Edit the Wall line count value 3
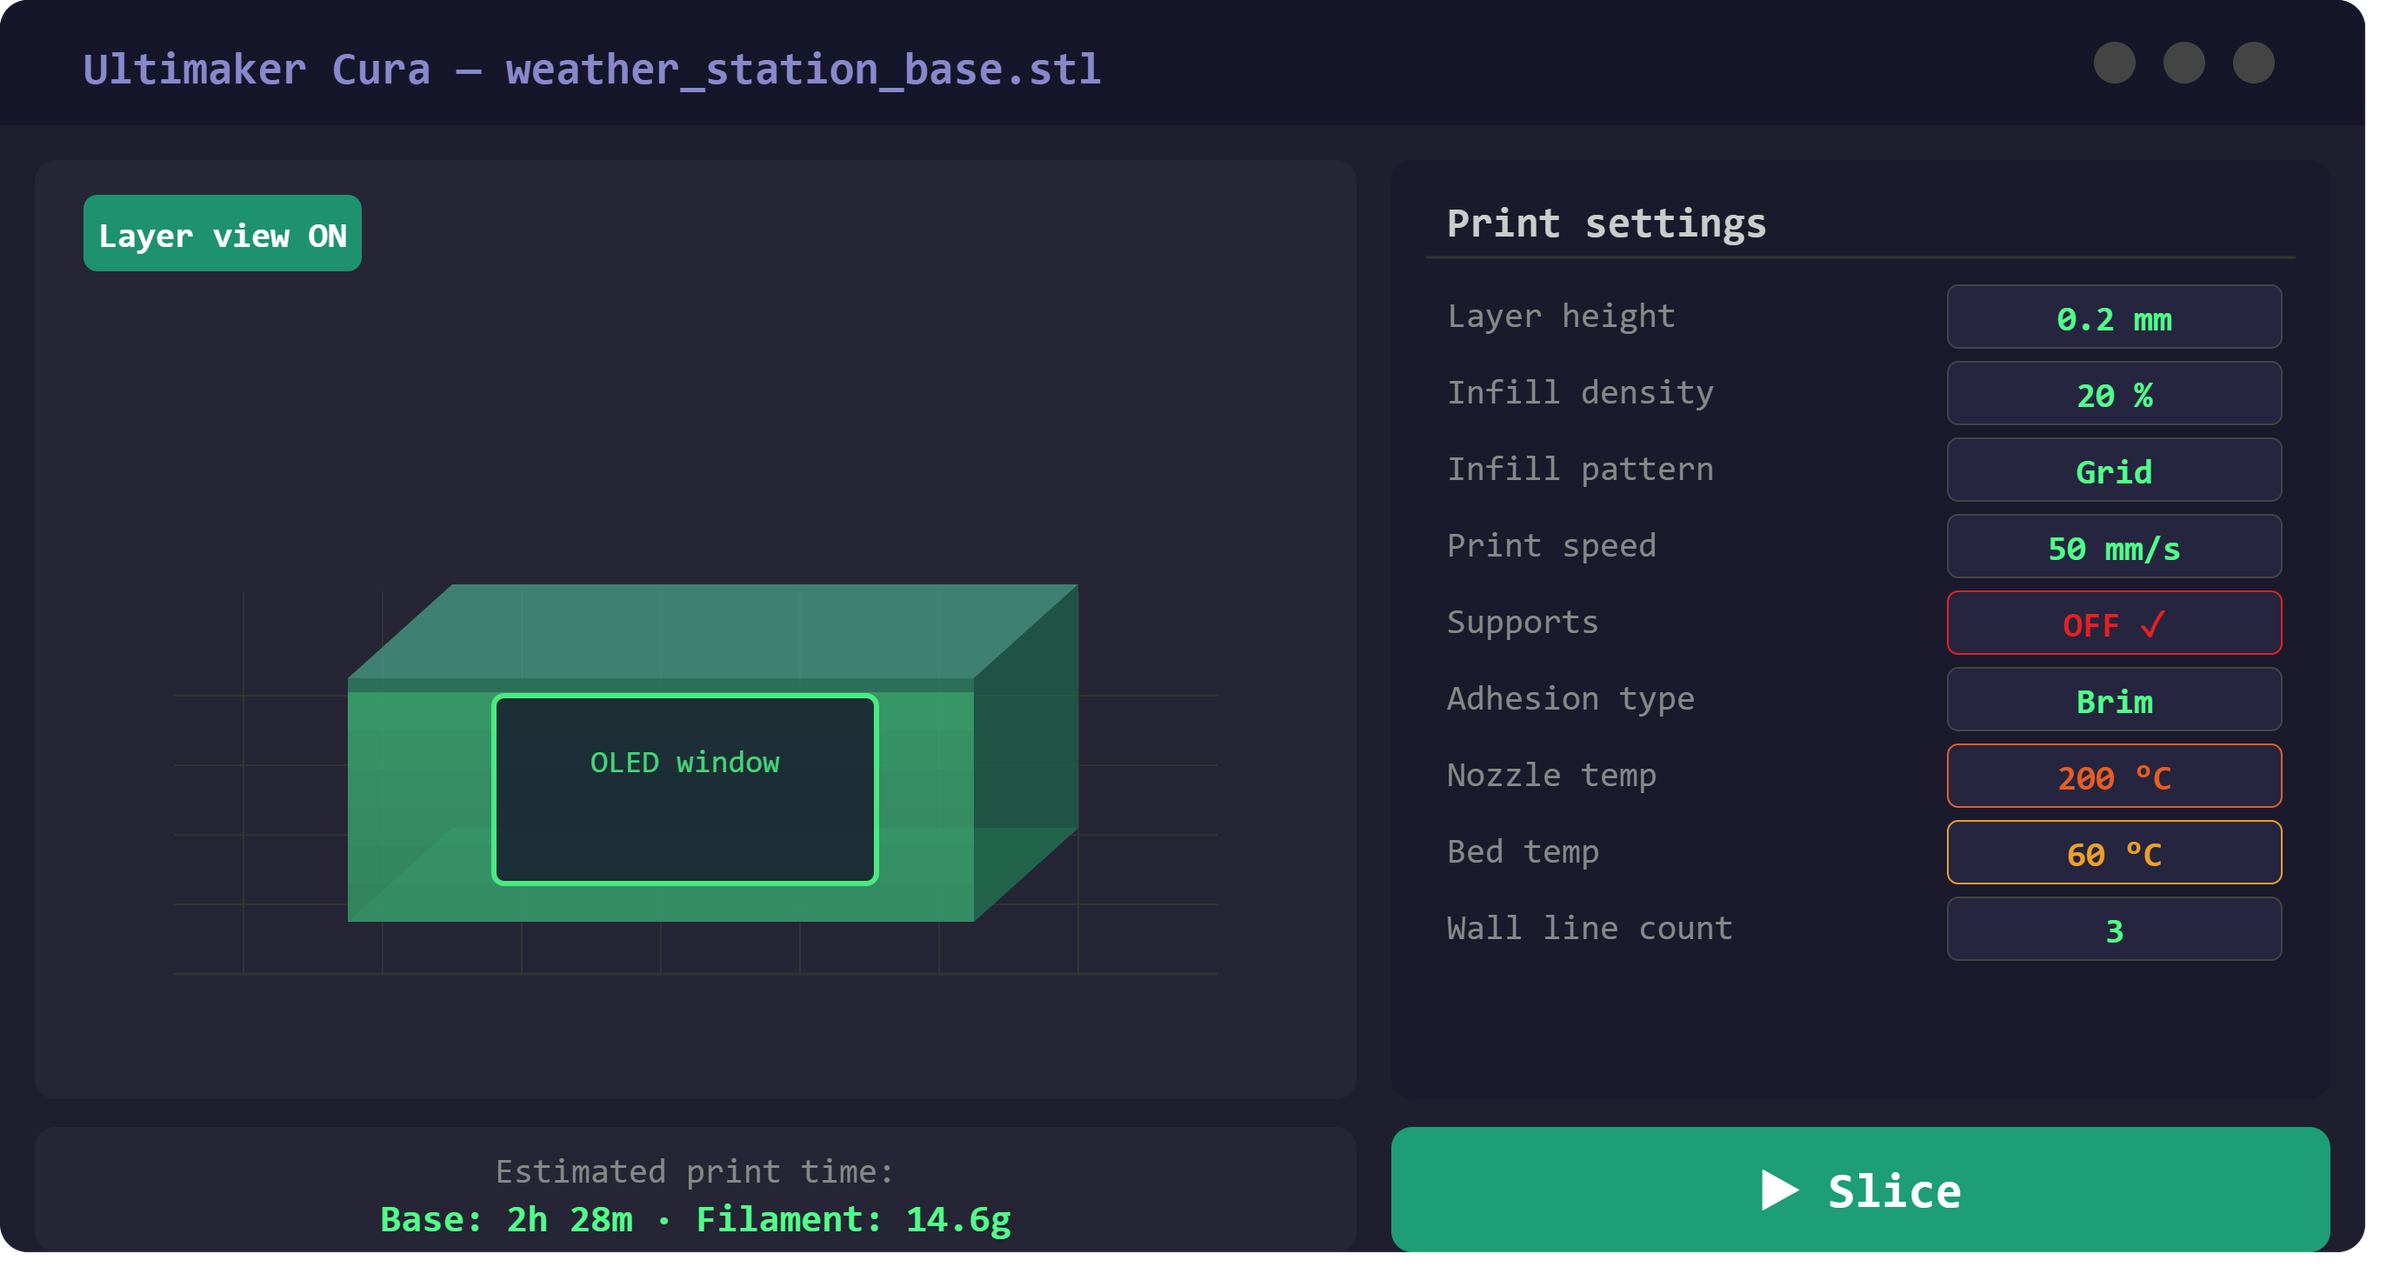This screenshot has width=2400, height=1287. pyautogui.click(x=2114, y=929)
